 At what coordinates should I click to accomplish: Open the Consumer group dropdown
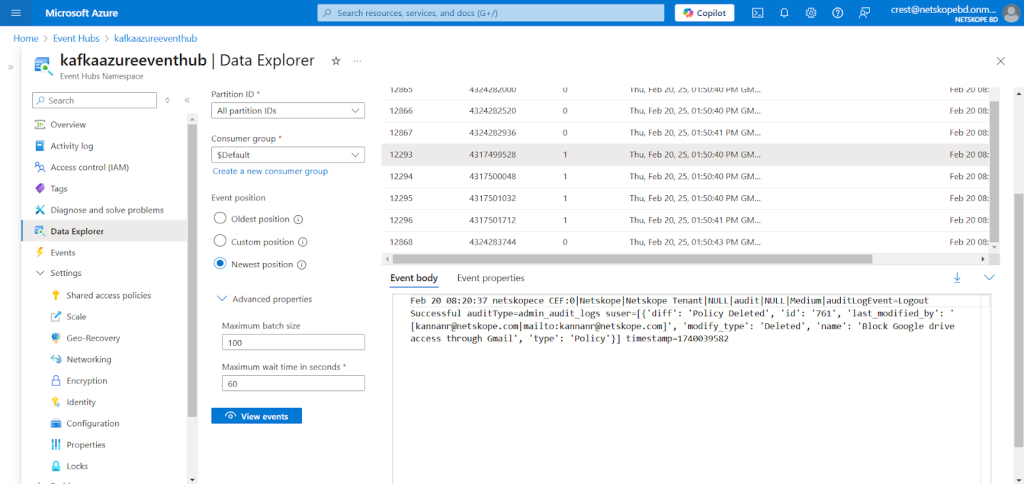click(288, 155)
